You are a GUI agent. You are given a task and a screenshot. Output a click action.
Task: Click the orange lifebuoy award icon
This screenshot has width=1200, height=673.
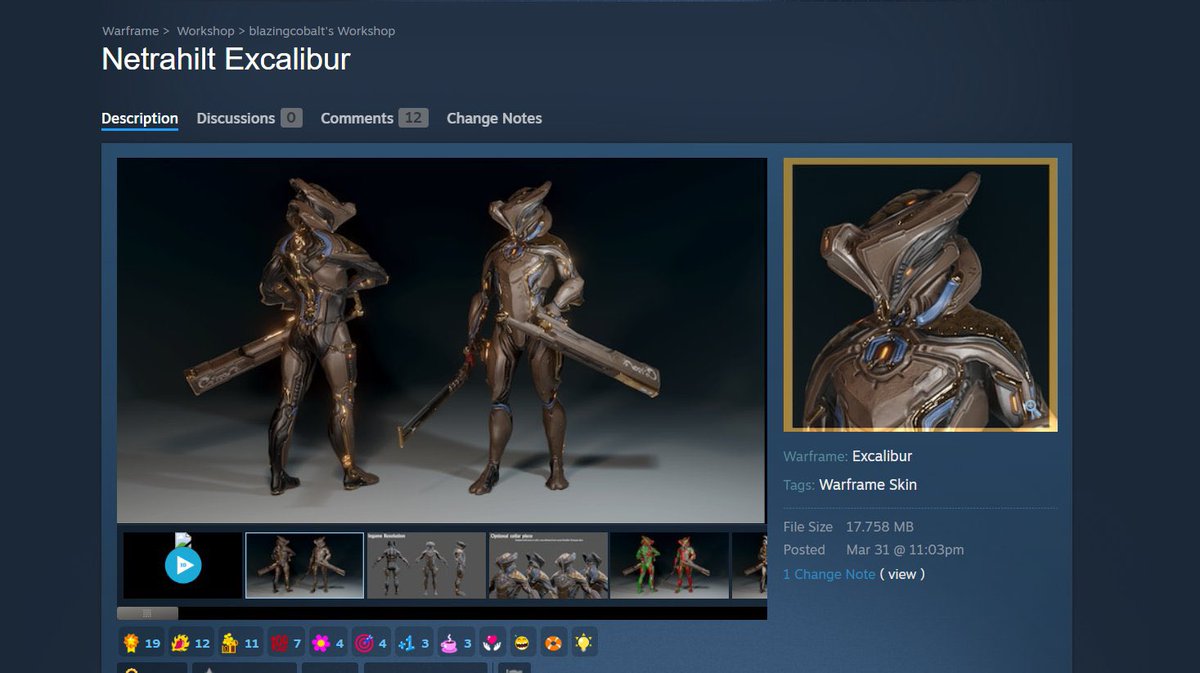pos(554,643)
